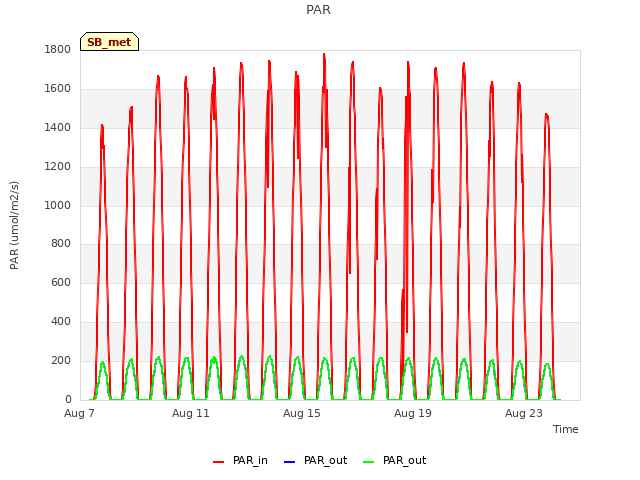
Task: Click the chart title PAR
Action: pyautogui.click(x=318, y=10)
